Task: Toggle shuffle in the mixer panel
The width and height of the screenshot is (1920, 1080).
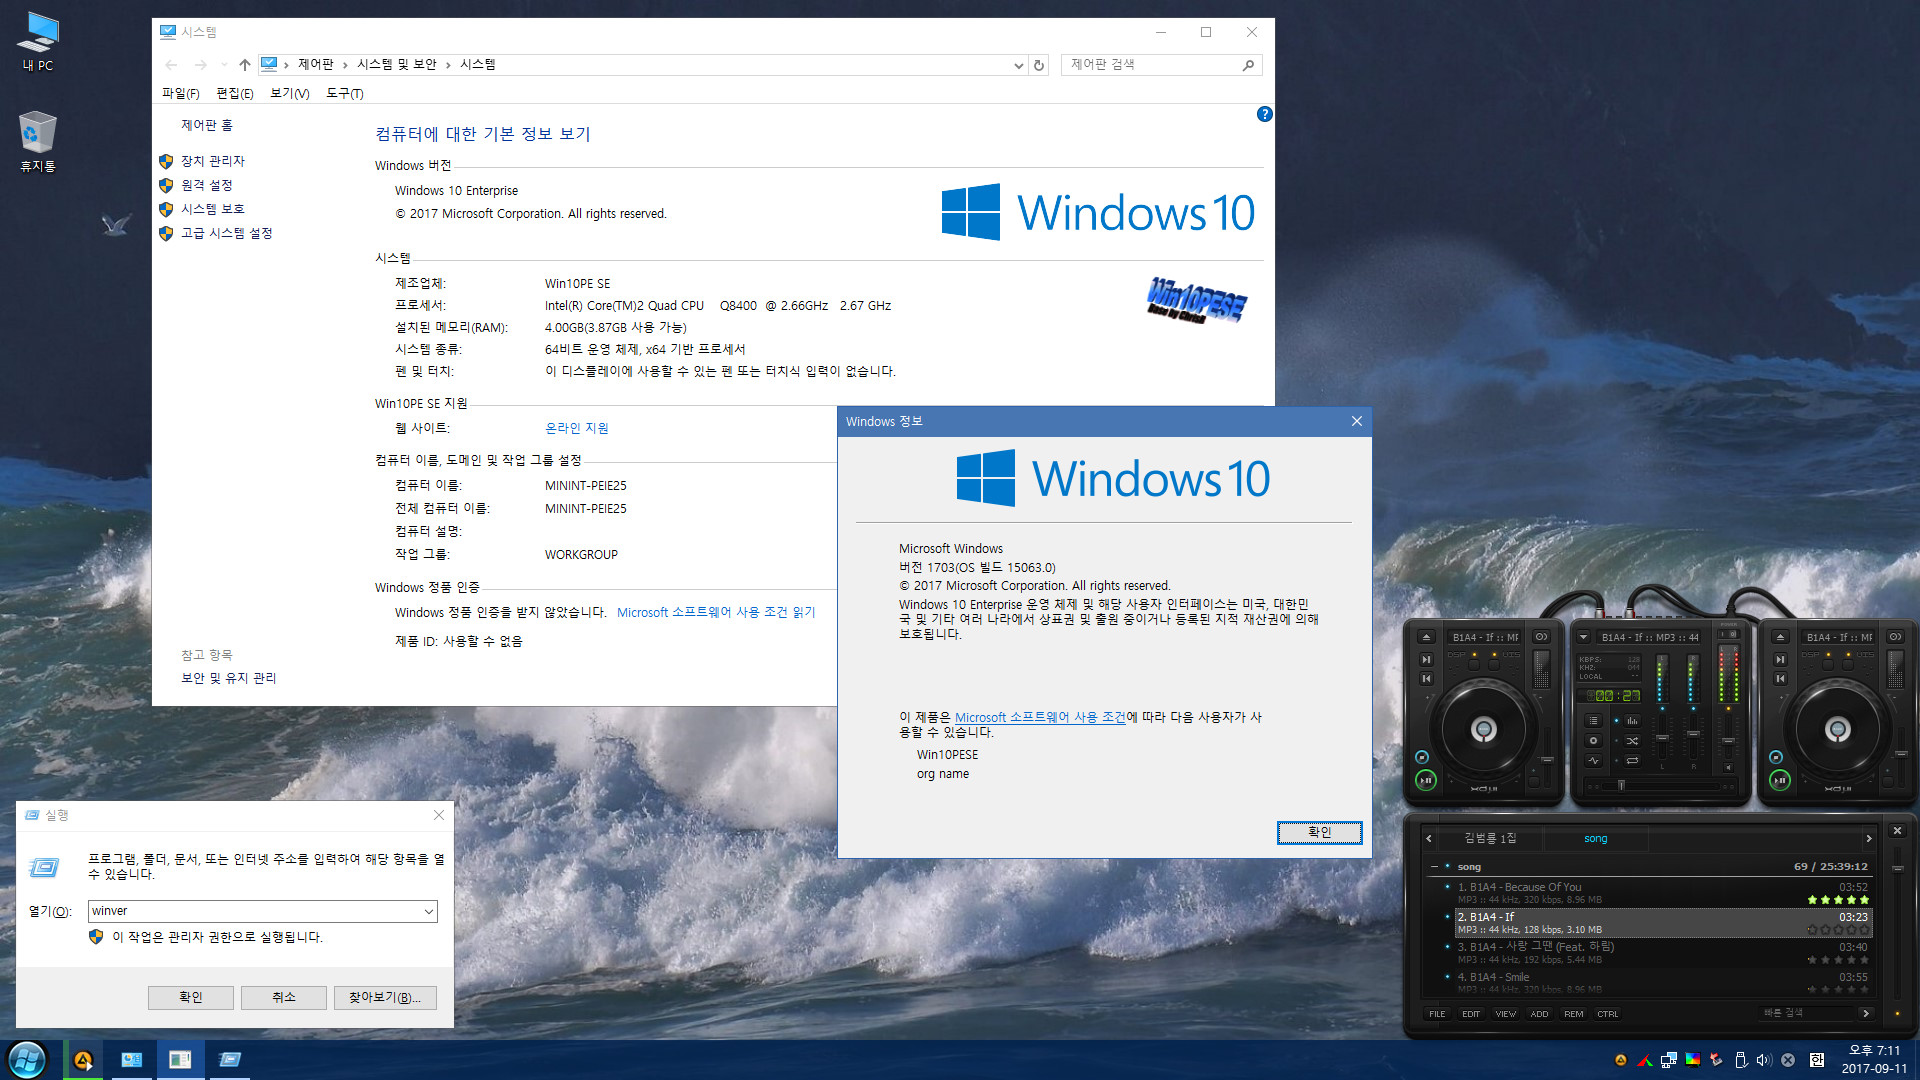Action: tap(1632, 741)
